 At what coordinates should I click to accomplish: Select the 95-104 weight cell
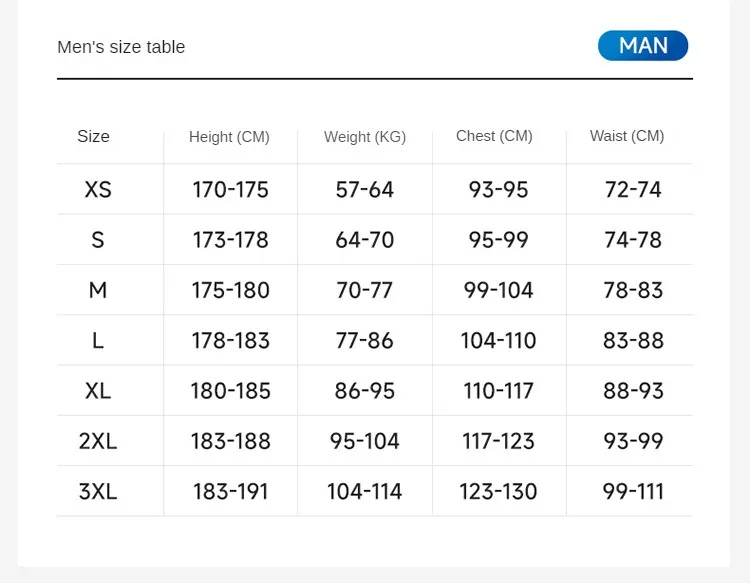(365, 441)
